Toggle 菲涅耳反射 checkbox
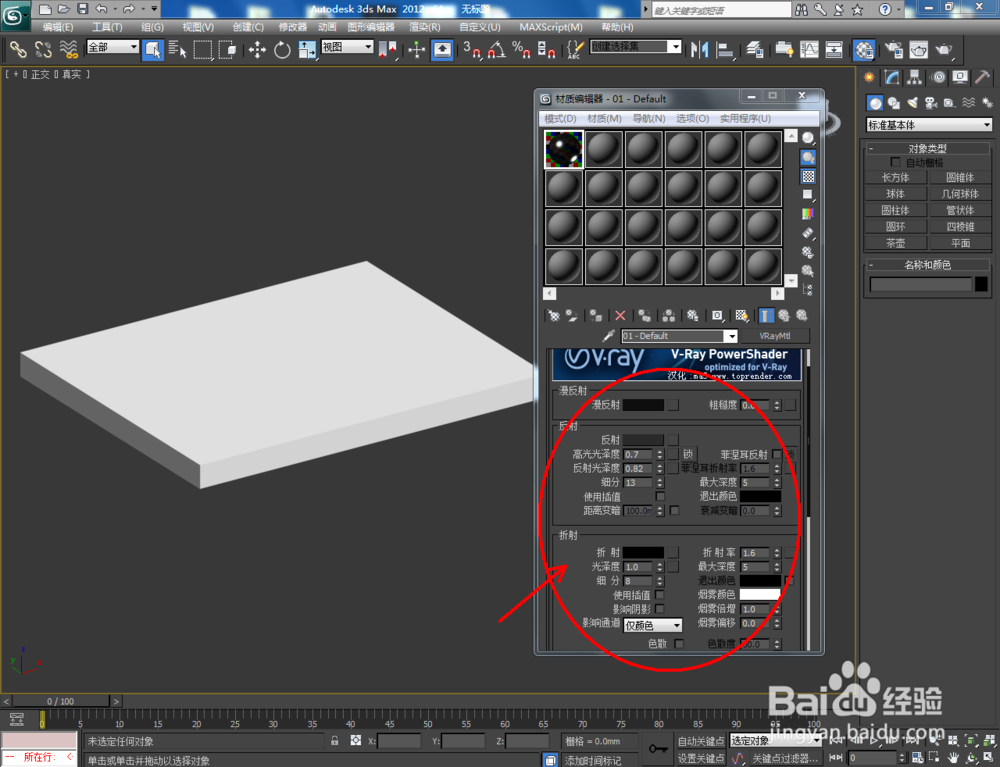Image resolution: width=1000 pixels, height=767 pixels. (776, 455)
